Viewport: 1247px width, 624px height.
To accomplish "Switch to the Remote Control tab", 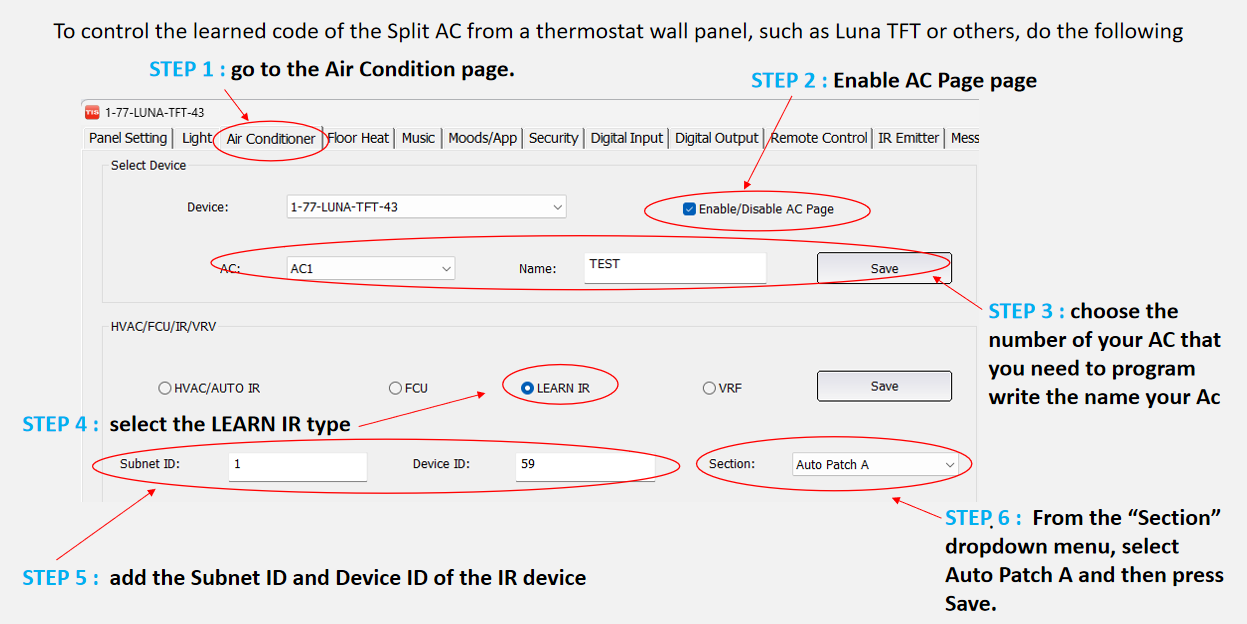I will click(x=819, y=138).
